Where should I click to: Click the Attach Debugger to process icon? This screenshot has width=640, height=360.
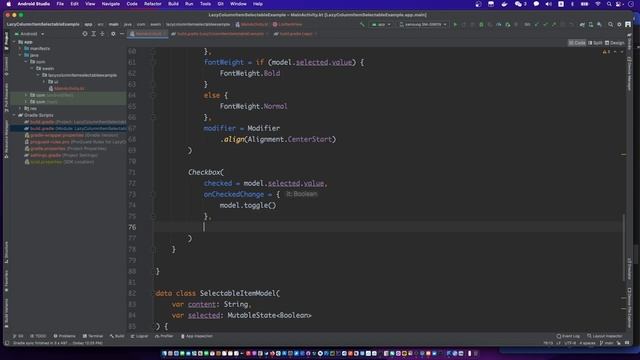point(507,24)
